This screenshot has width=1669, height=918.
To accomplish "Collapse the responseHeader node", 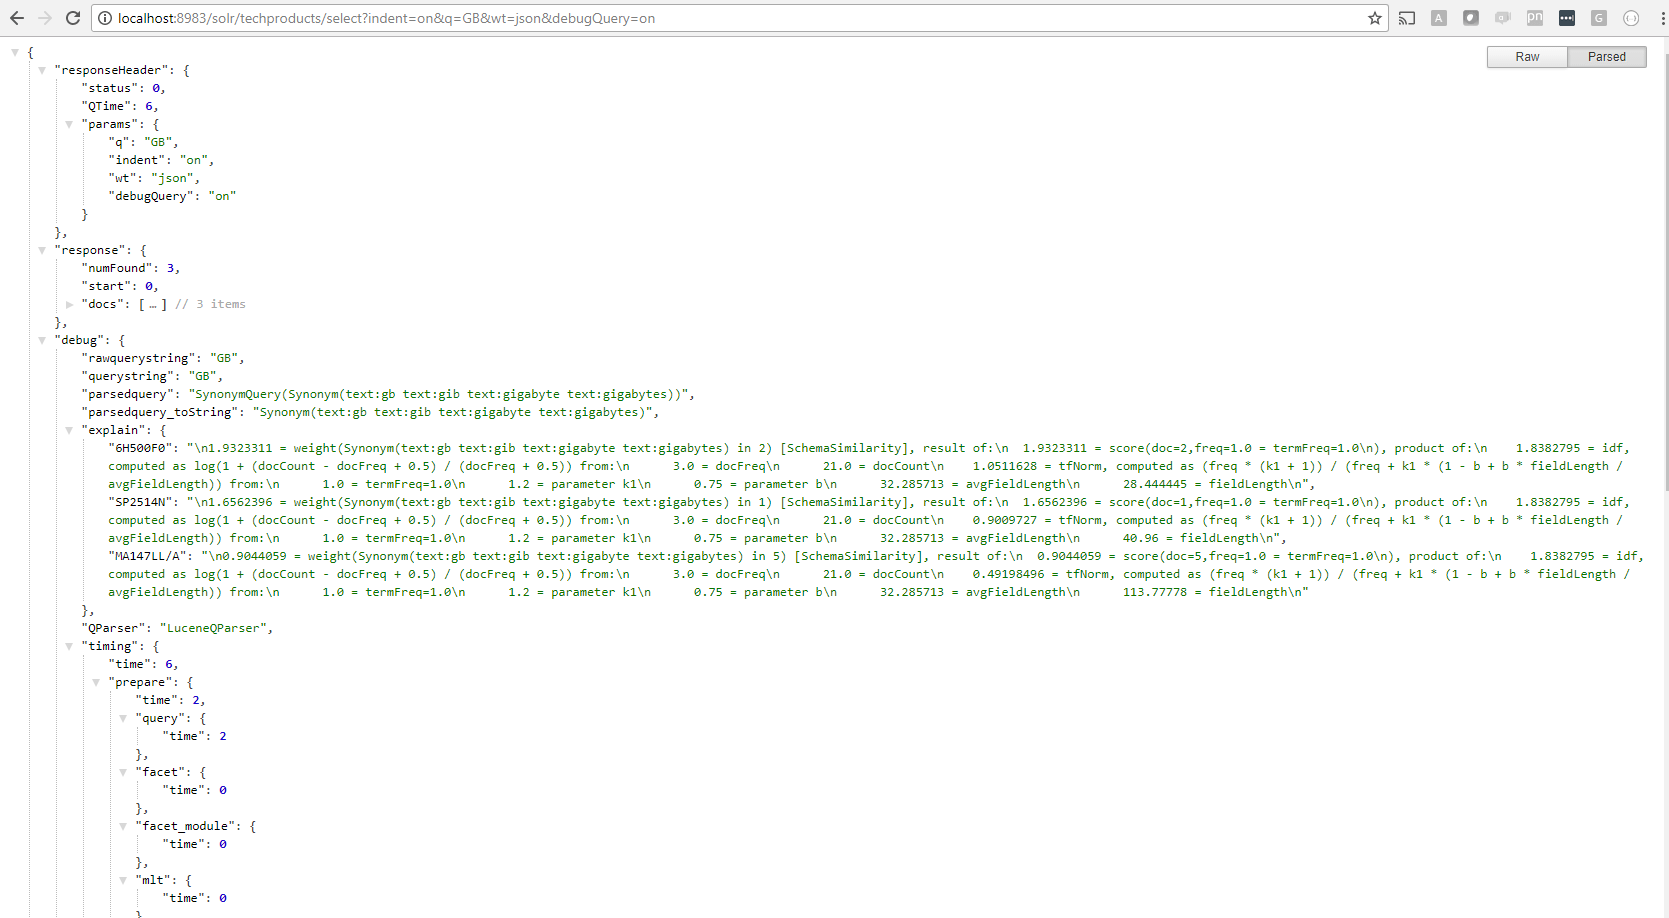I will pos(42,70).
